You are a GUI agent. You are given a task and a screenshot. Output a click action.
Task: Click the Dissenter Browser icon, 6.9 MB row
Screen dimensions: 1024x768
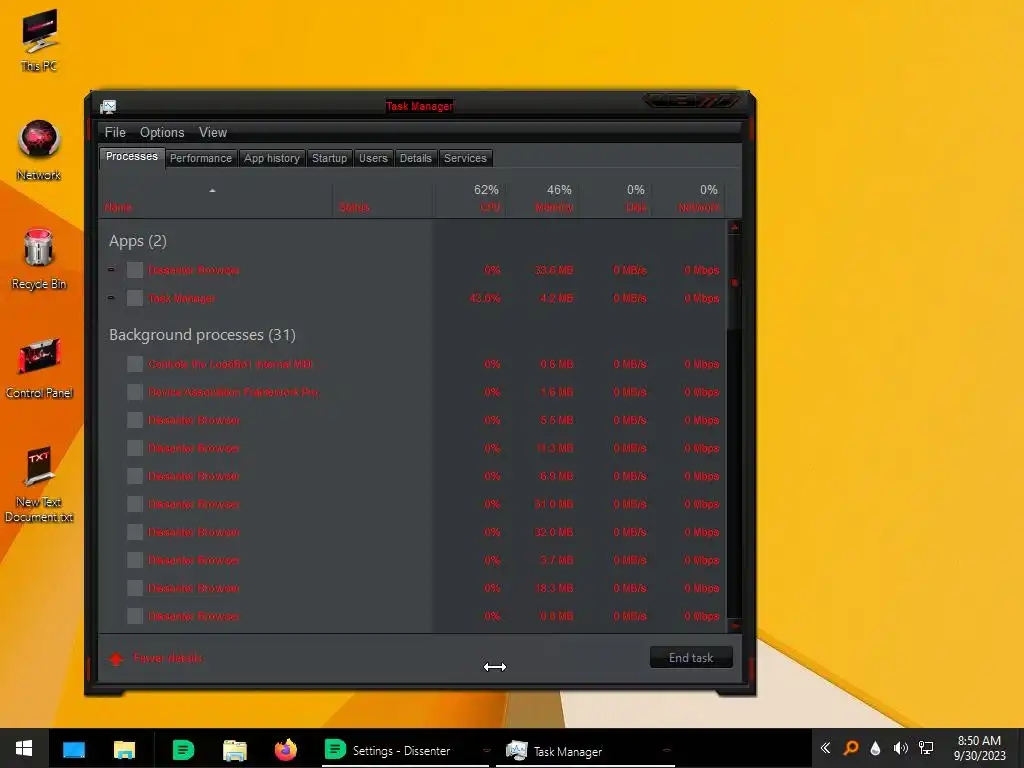[x=135, y=476]
